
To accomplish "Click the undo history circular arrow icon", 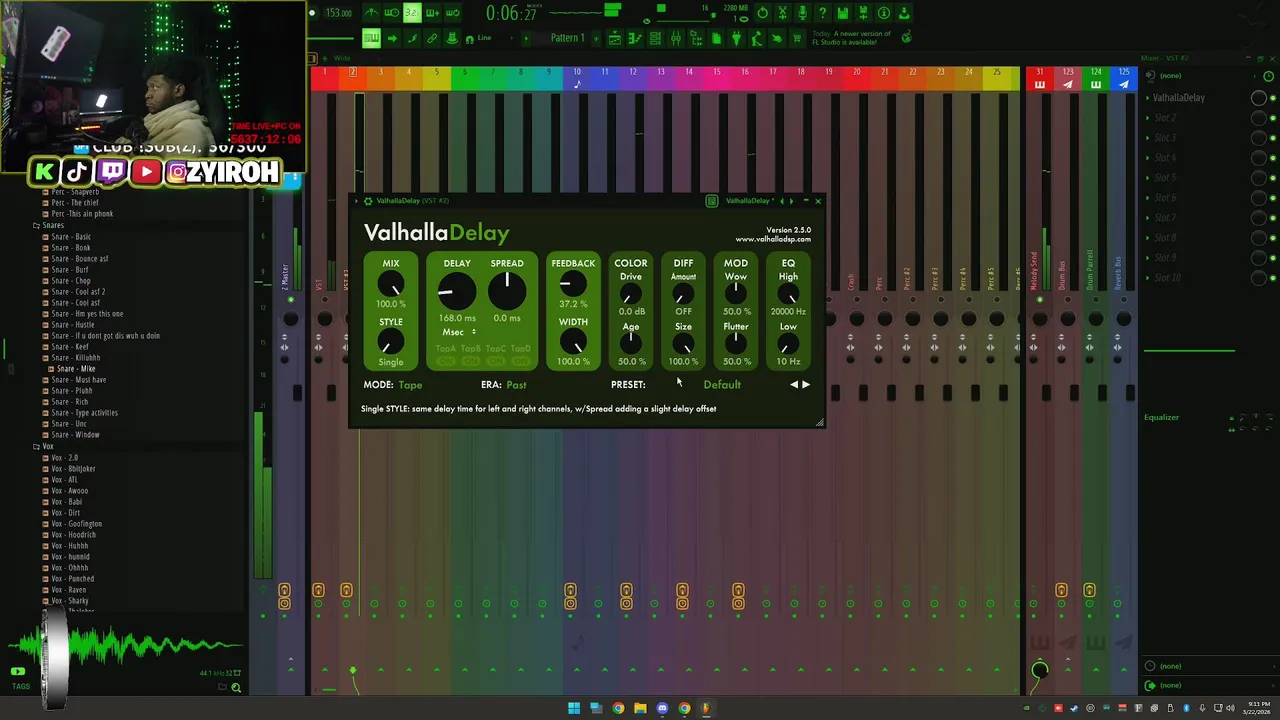I will (x=762, y=13).
